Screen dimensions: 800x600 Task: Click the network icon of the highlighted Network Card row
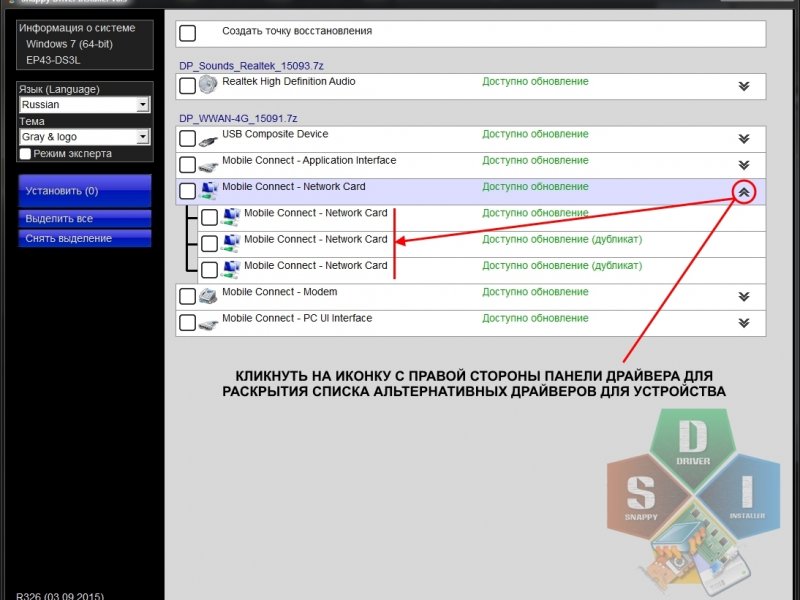point(208,190)
